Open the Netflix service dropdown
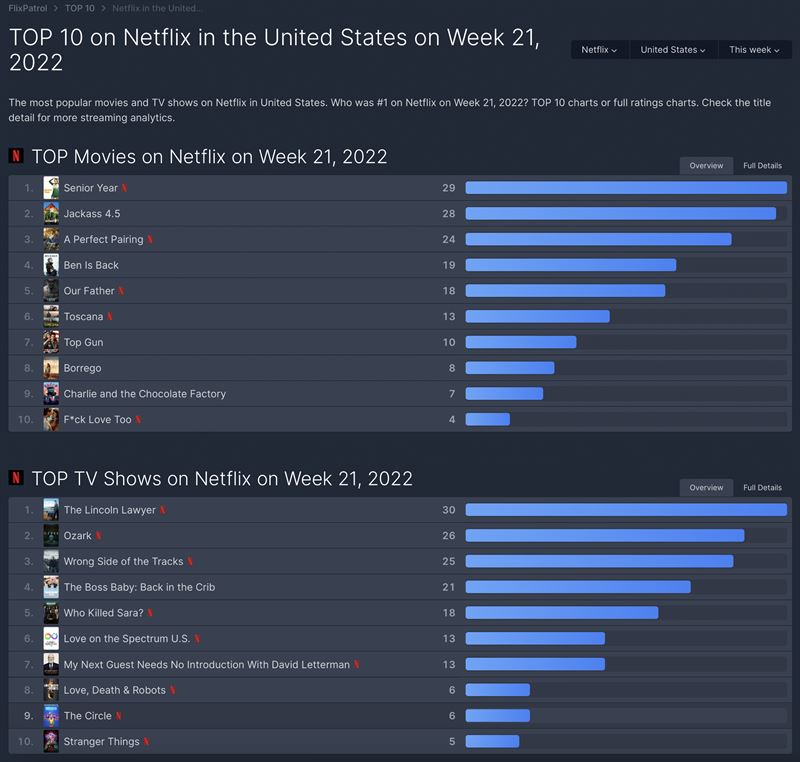The width and height of the screenshot is (800, 762). (599, 50)
